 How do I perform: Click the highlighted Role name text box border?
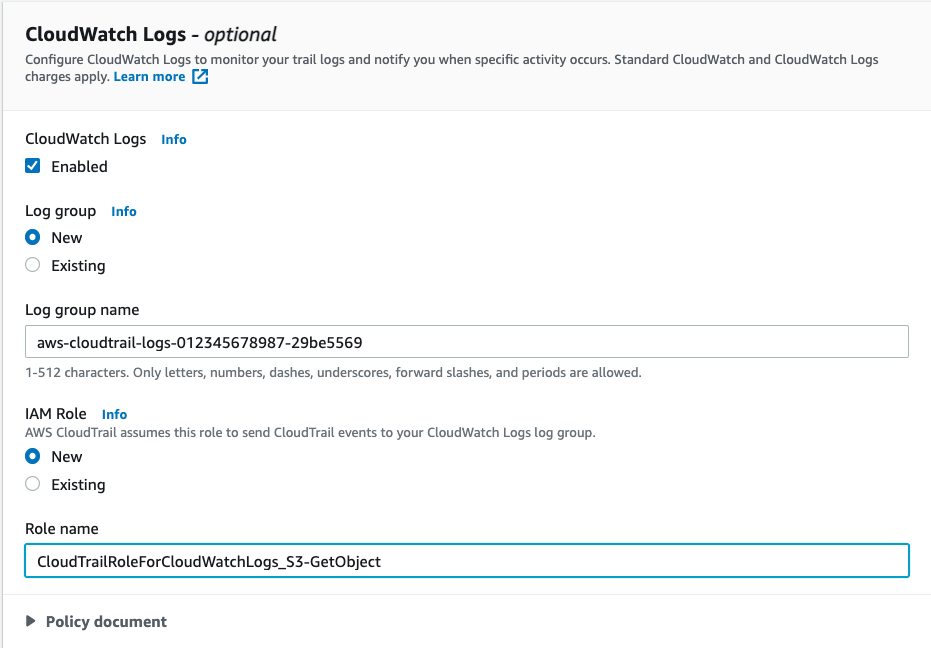click(466, 546)
